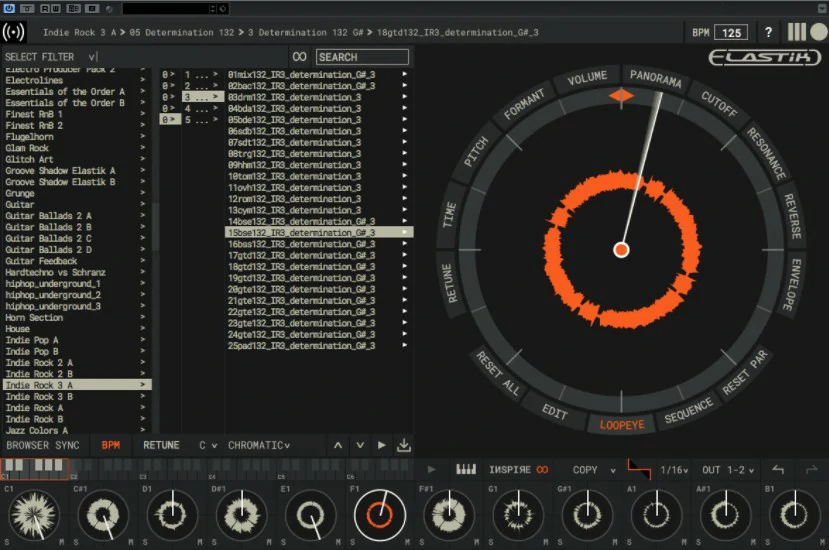Click the piano keyboard icon

coord(466,469)
